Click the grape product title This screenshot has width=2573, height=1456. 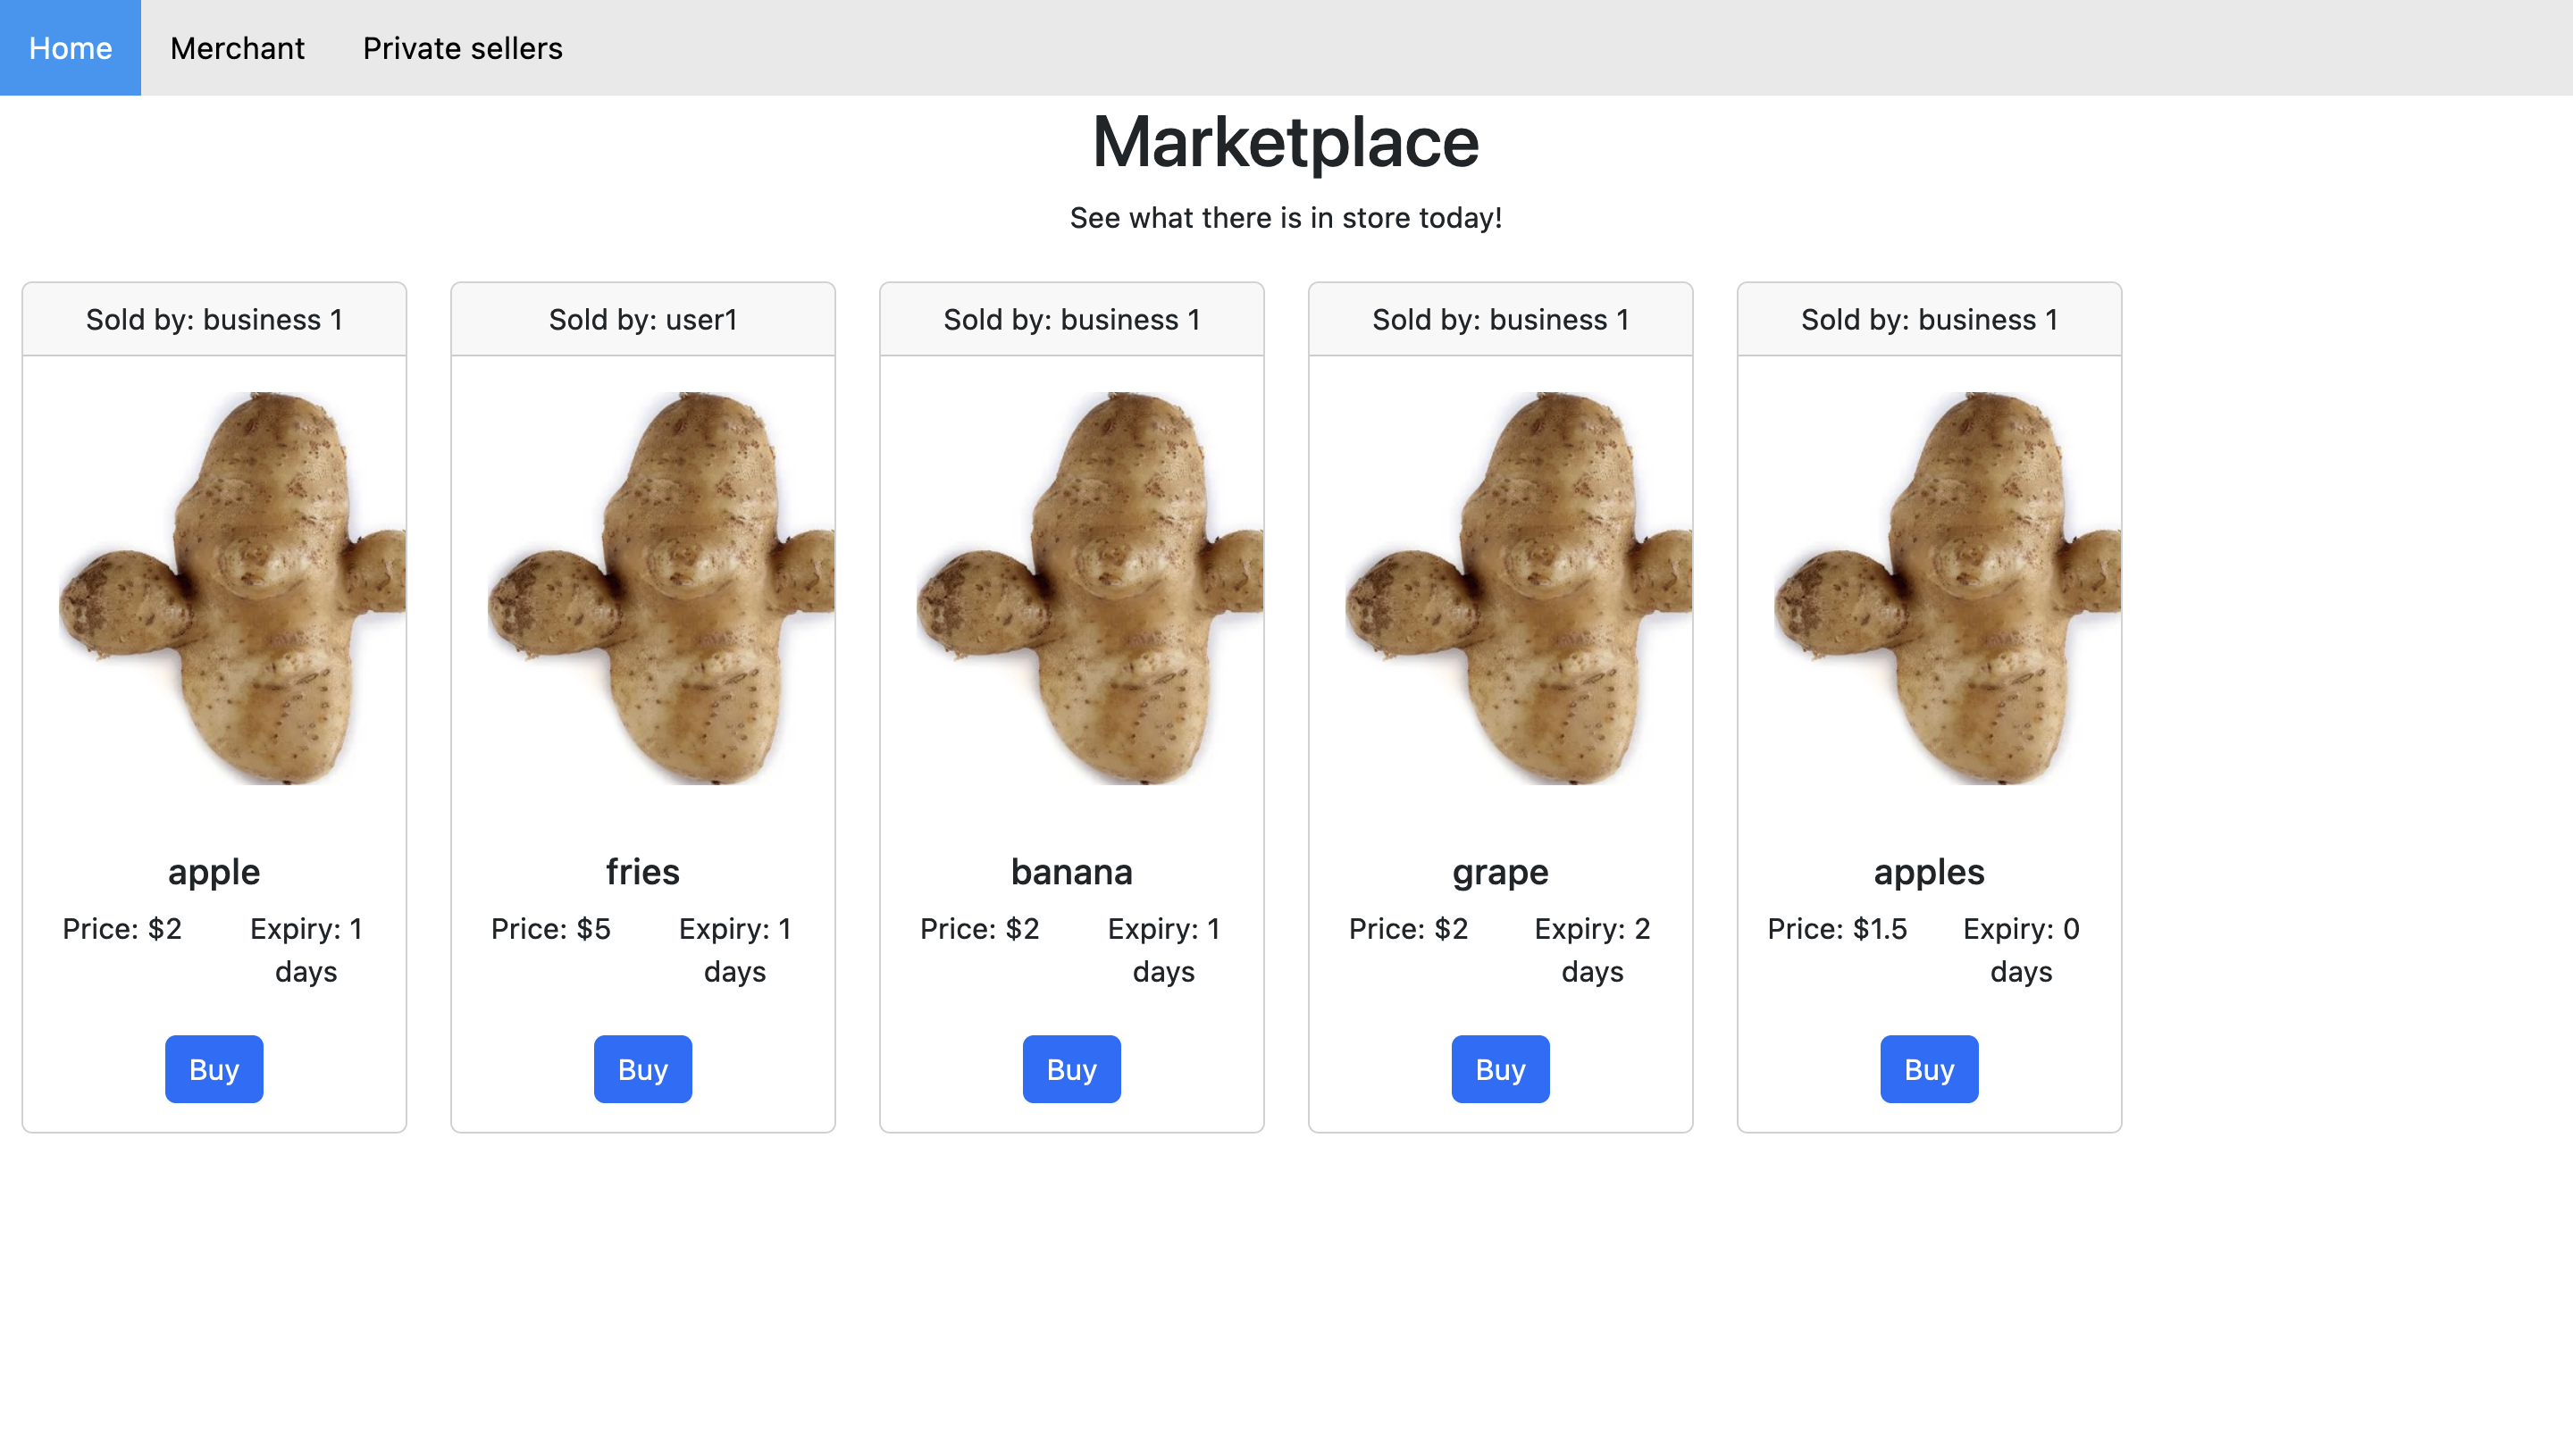[x=1500, y=872]
